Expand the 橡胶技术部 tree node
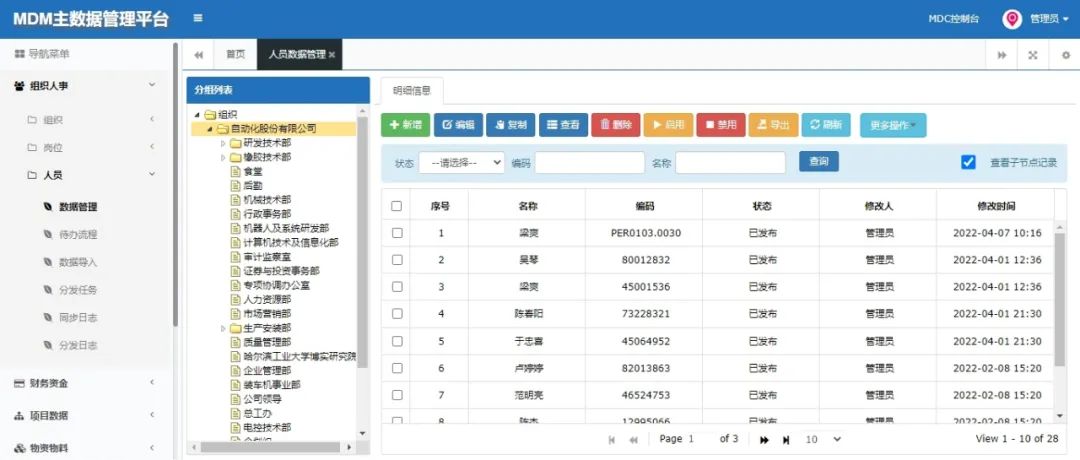 [x=222, y=158]
